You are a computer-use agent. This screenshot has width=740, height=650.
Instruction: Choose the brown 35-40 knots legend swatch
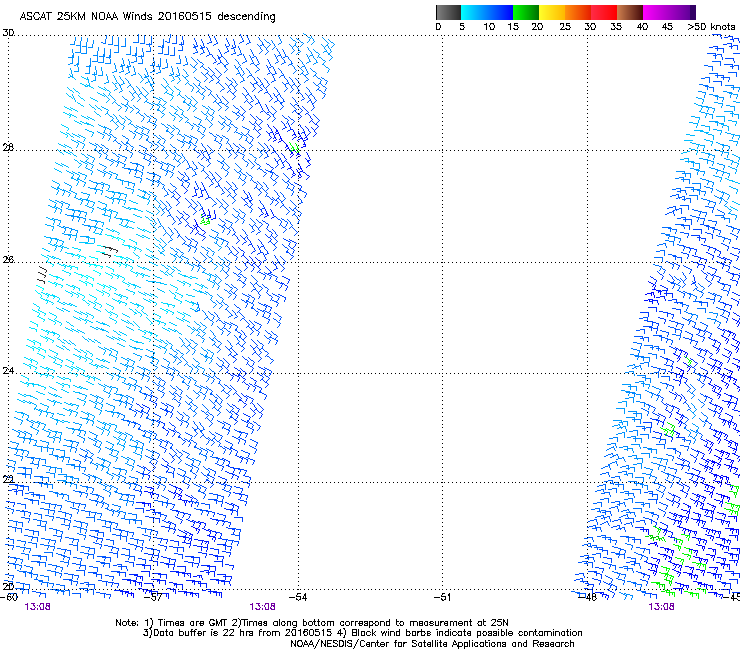coord(630,12)
